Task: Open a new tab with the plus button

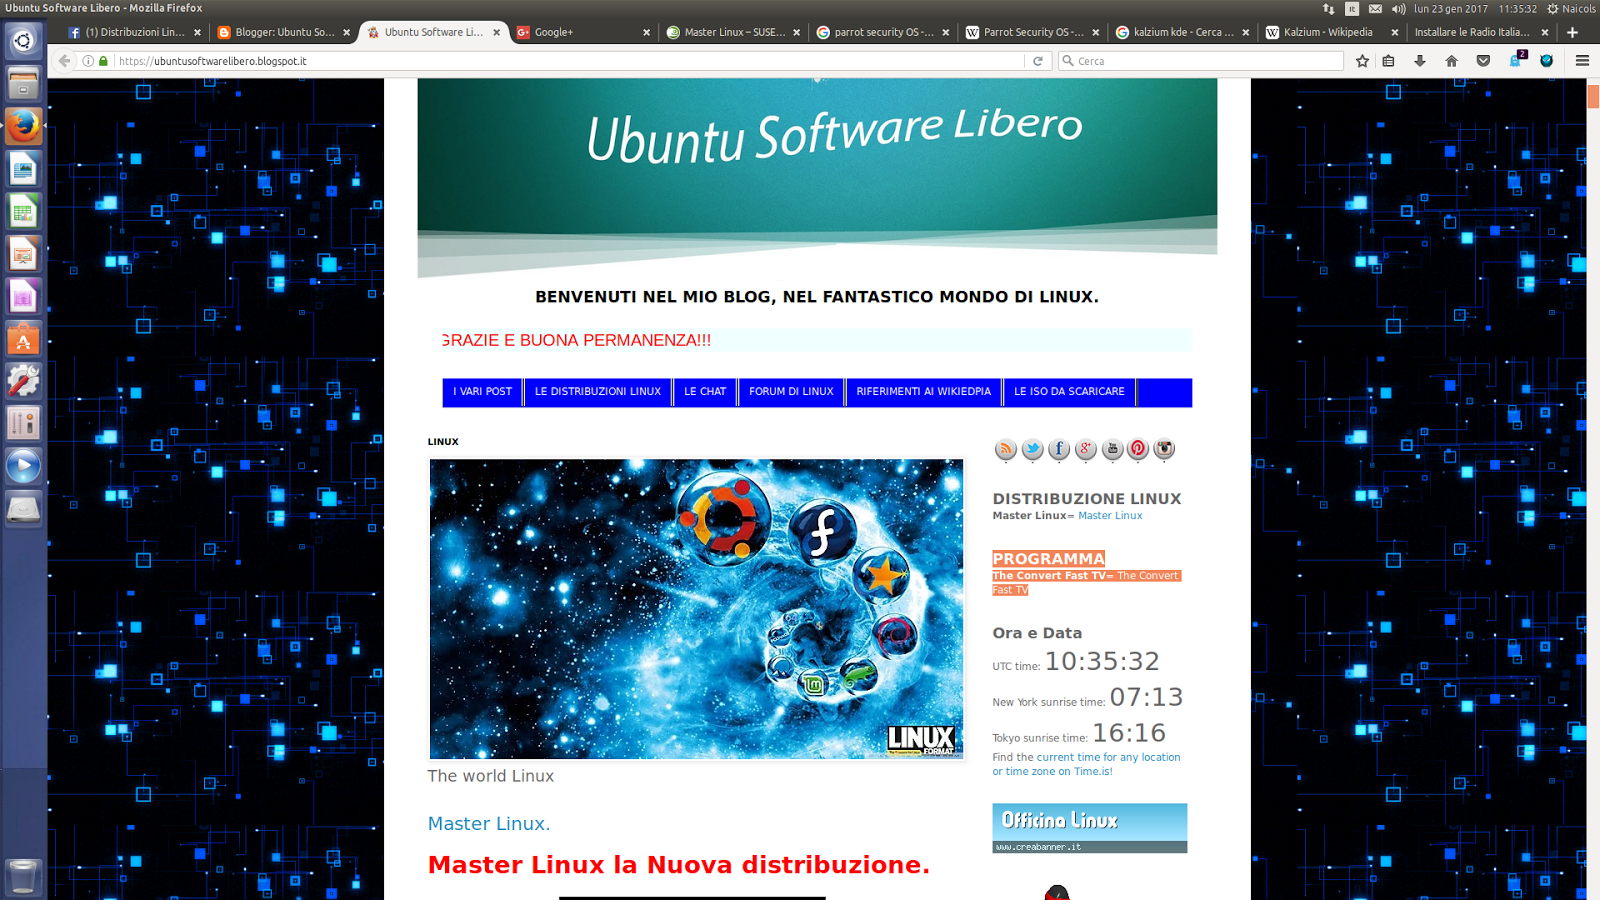Action: [1572, 32]
